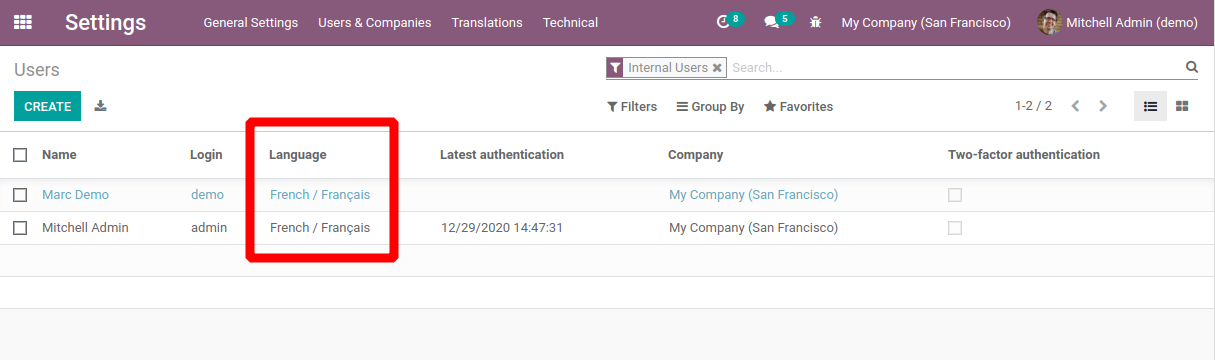Screen dimensions: 1215x360
Task: Open the conversations chat icon with badge 5
Action: pos(771,22)
